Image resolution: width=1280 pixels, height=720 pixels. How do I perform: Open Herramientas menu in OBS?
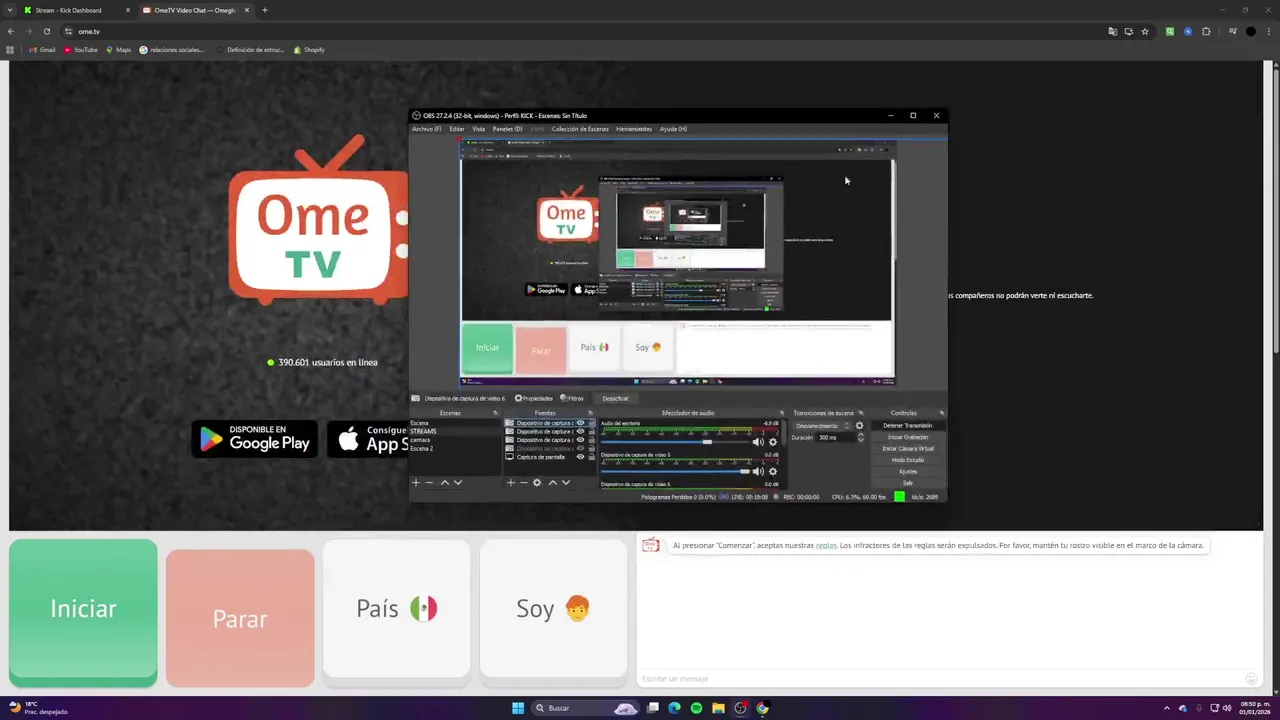[x=634, y=129]
